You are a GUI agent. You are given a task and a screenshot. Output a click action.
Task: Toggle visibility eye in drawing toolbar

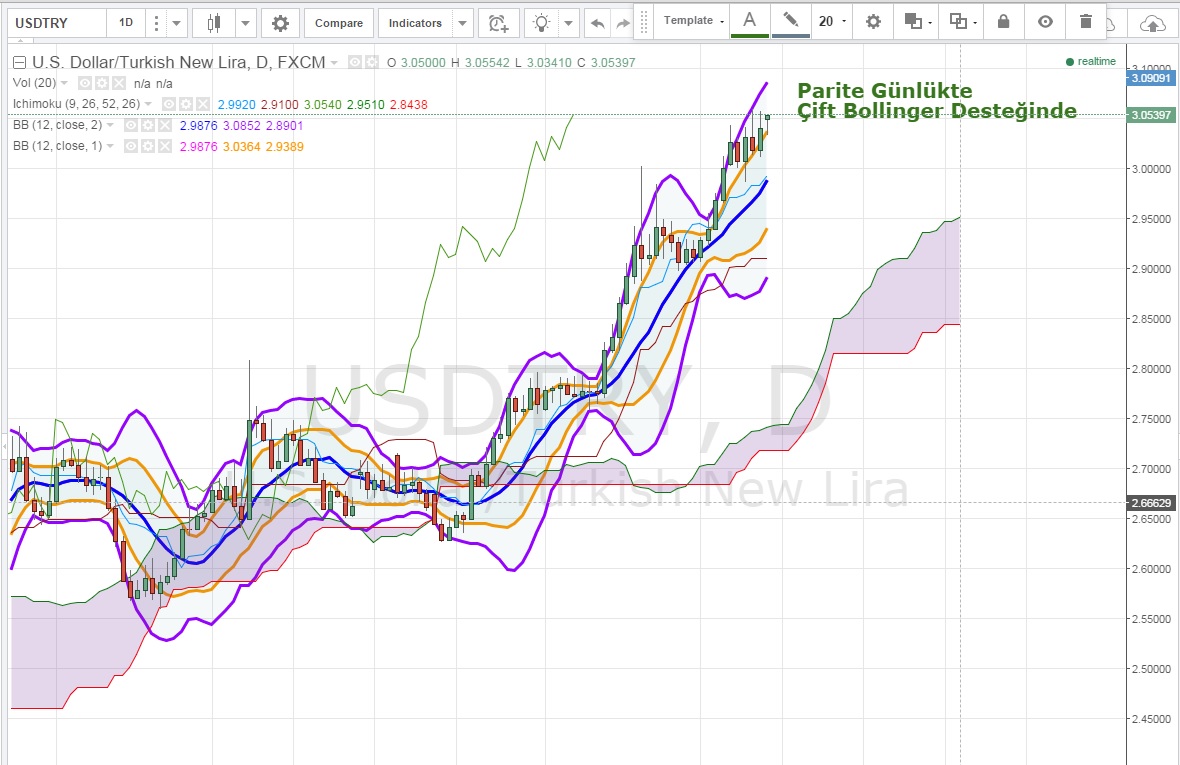point(1045,21)
